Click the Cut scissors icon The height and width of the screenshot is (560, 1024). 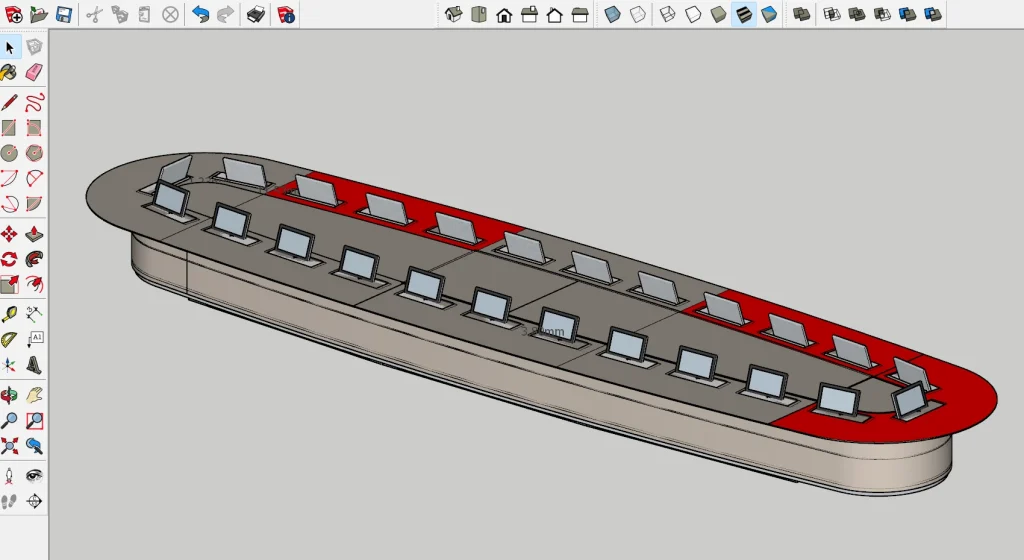[x=95, y=14]
